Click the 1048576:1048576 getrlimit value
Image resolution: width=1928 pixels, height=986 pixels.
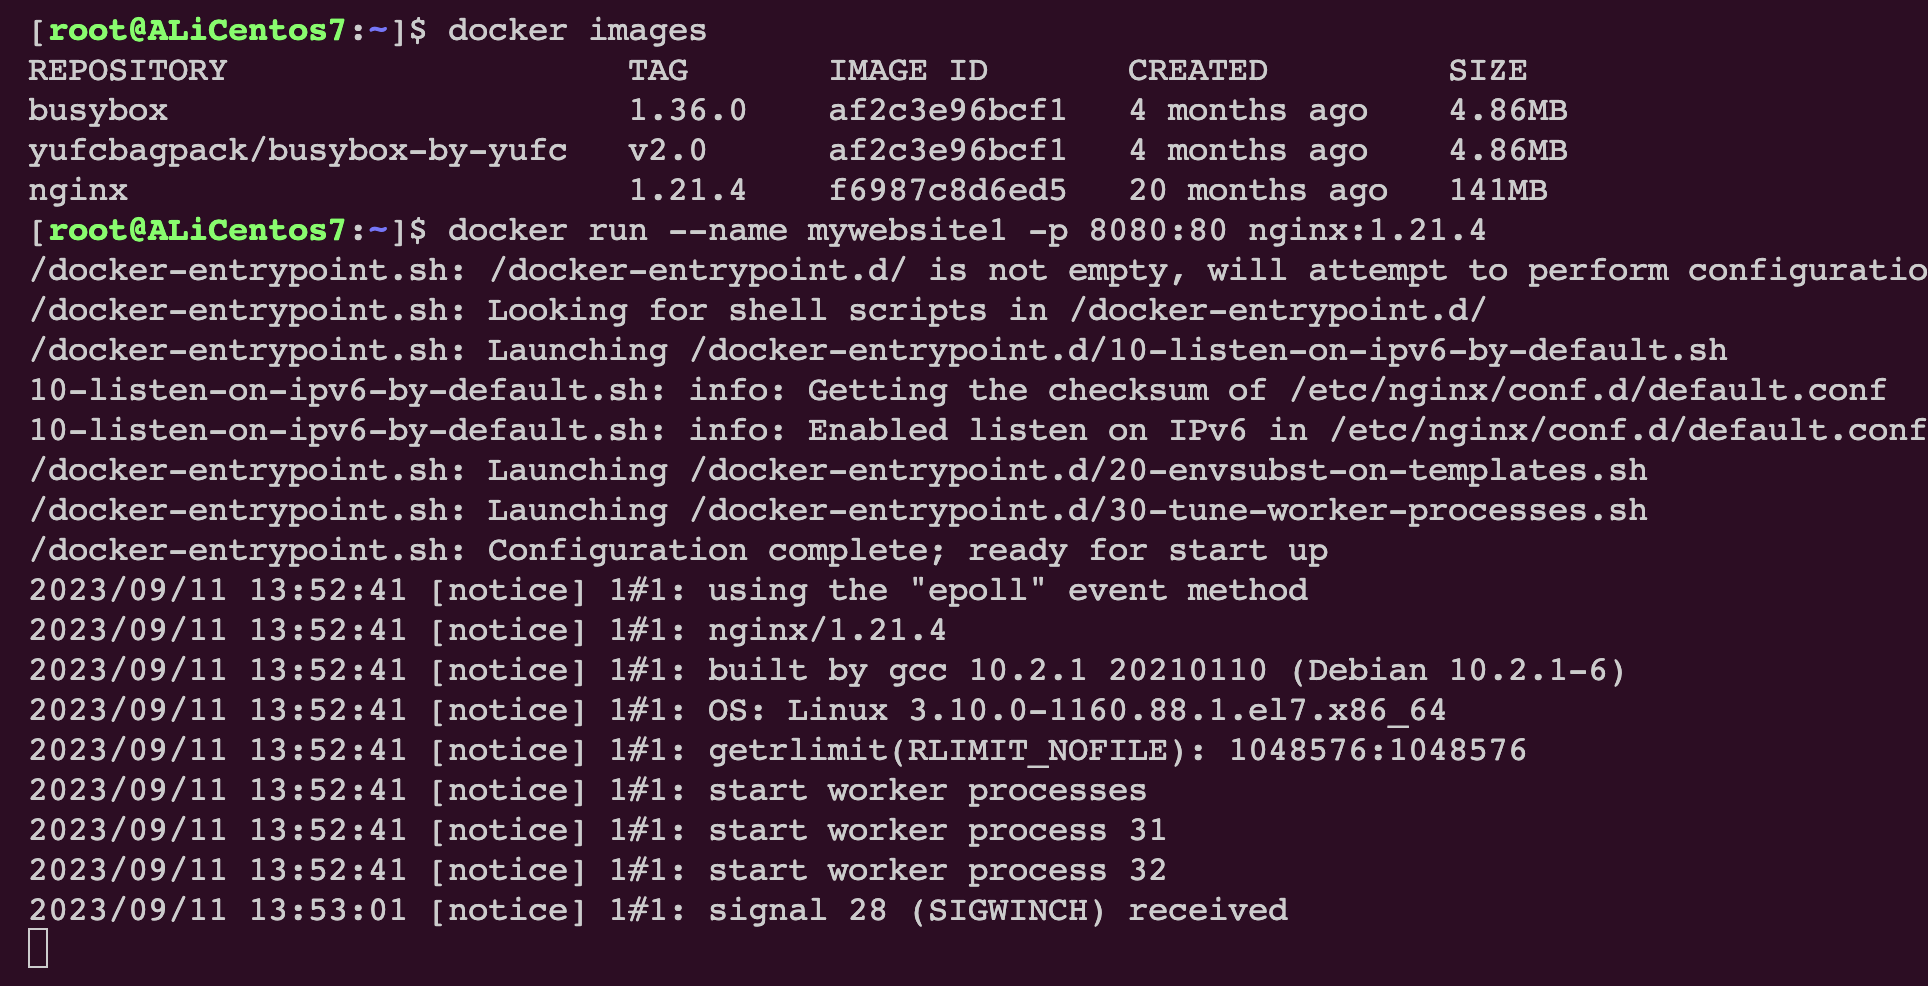point(1377,751)
